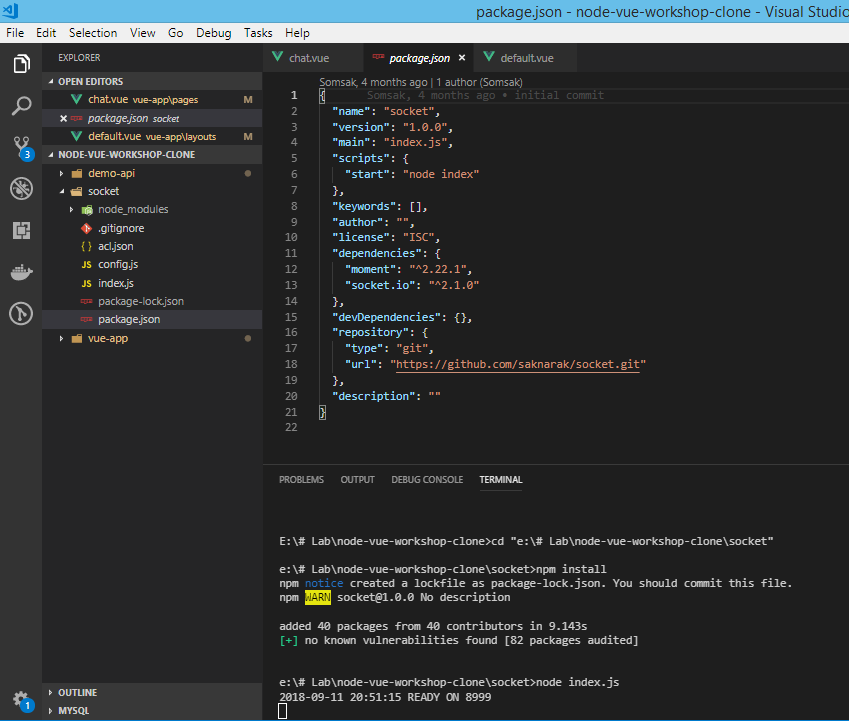Open the Explorer icon in the activity bar

(x=21, y=63)
